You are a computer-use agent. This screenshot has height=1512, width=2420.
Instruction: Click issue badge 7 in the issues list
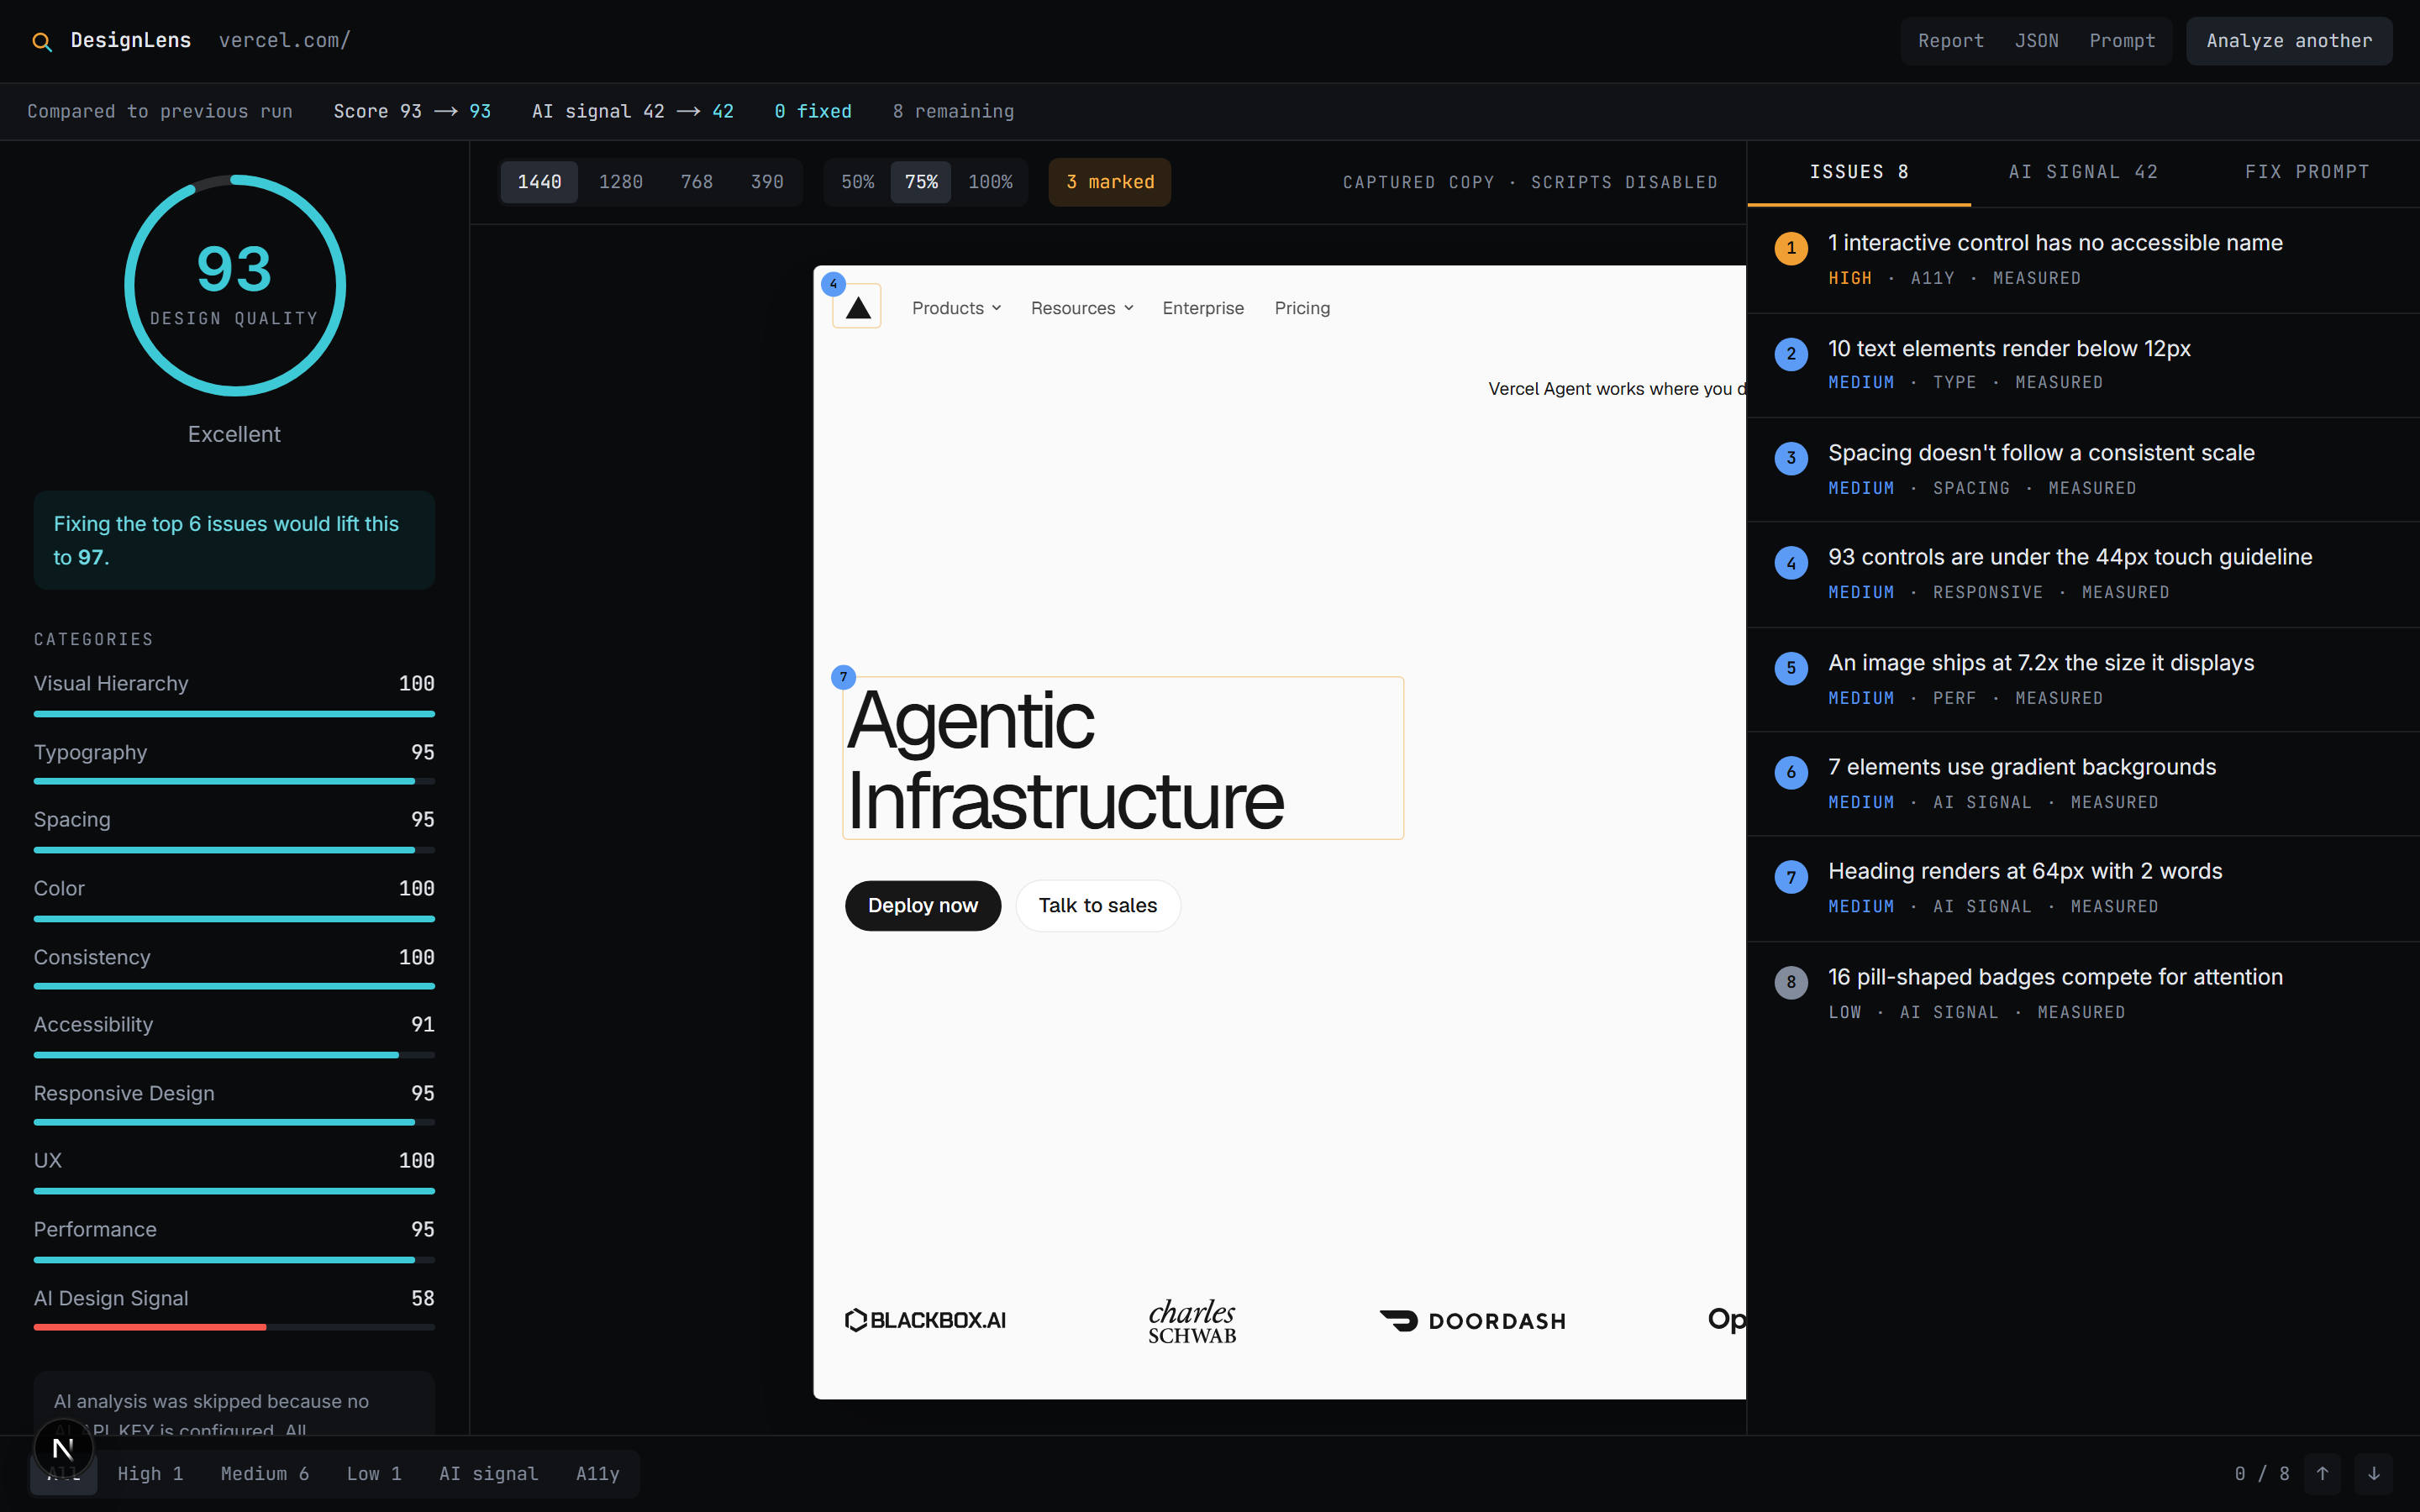click(x=1791, y=877)
